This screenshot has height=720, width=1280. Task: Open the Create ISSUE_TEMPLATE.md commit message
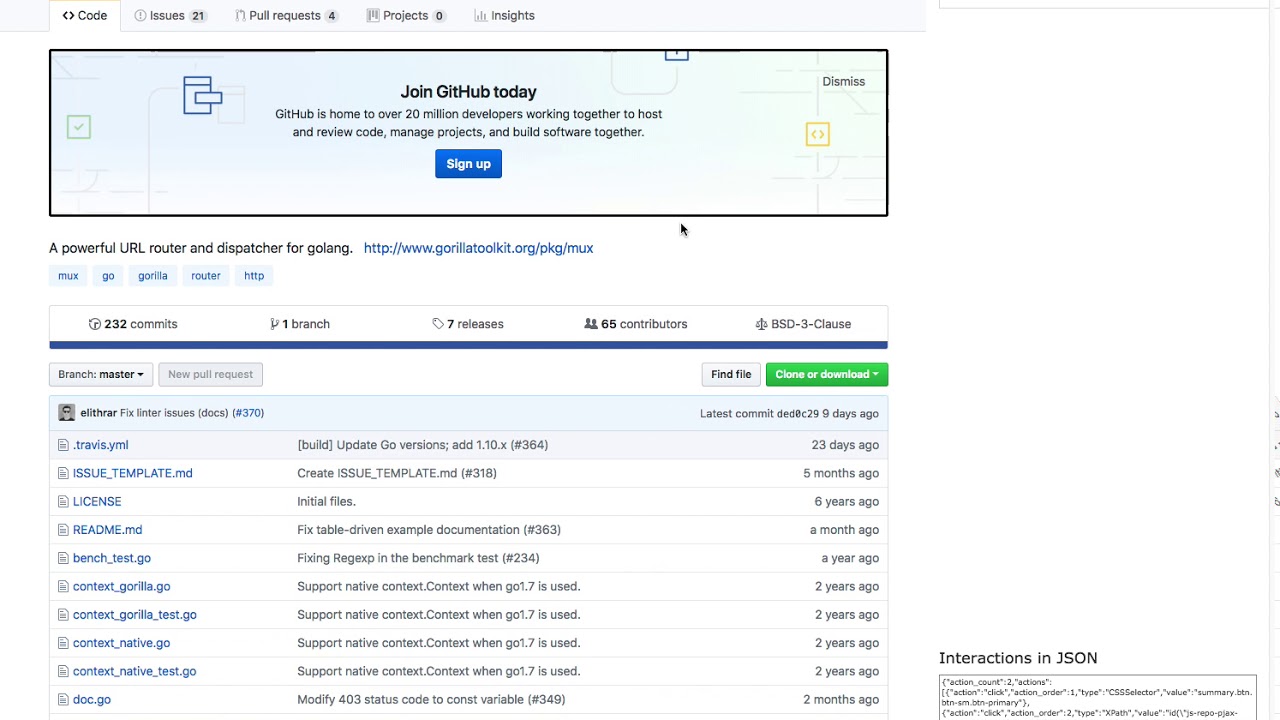(x=396, y=473)
